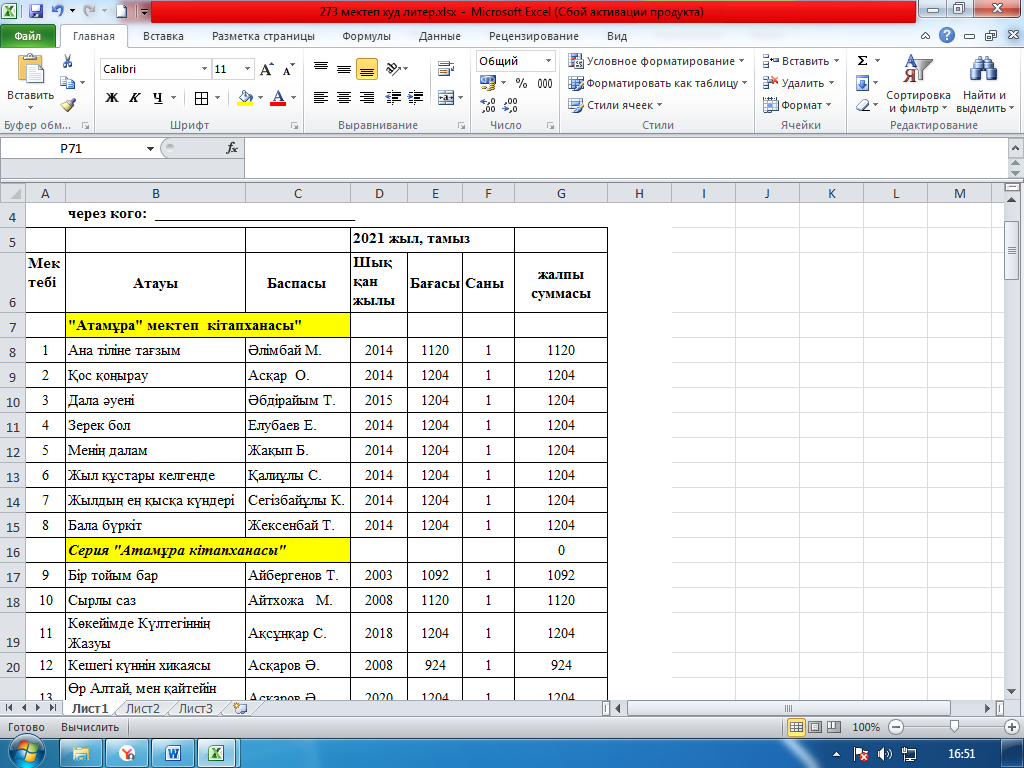Open the Calibri font name dropdown
This screenshot has height=768, width=1024.
point(204,70)
